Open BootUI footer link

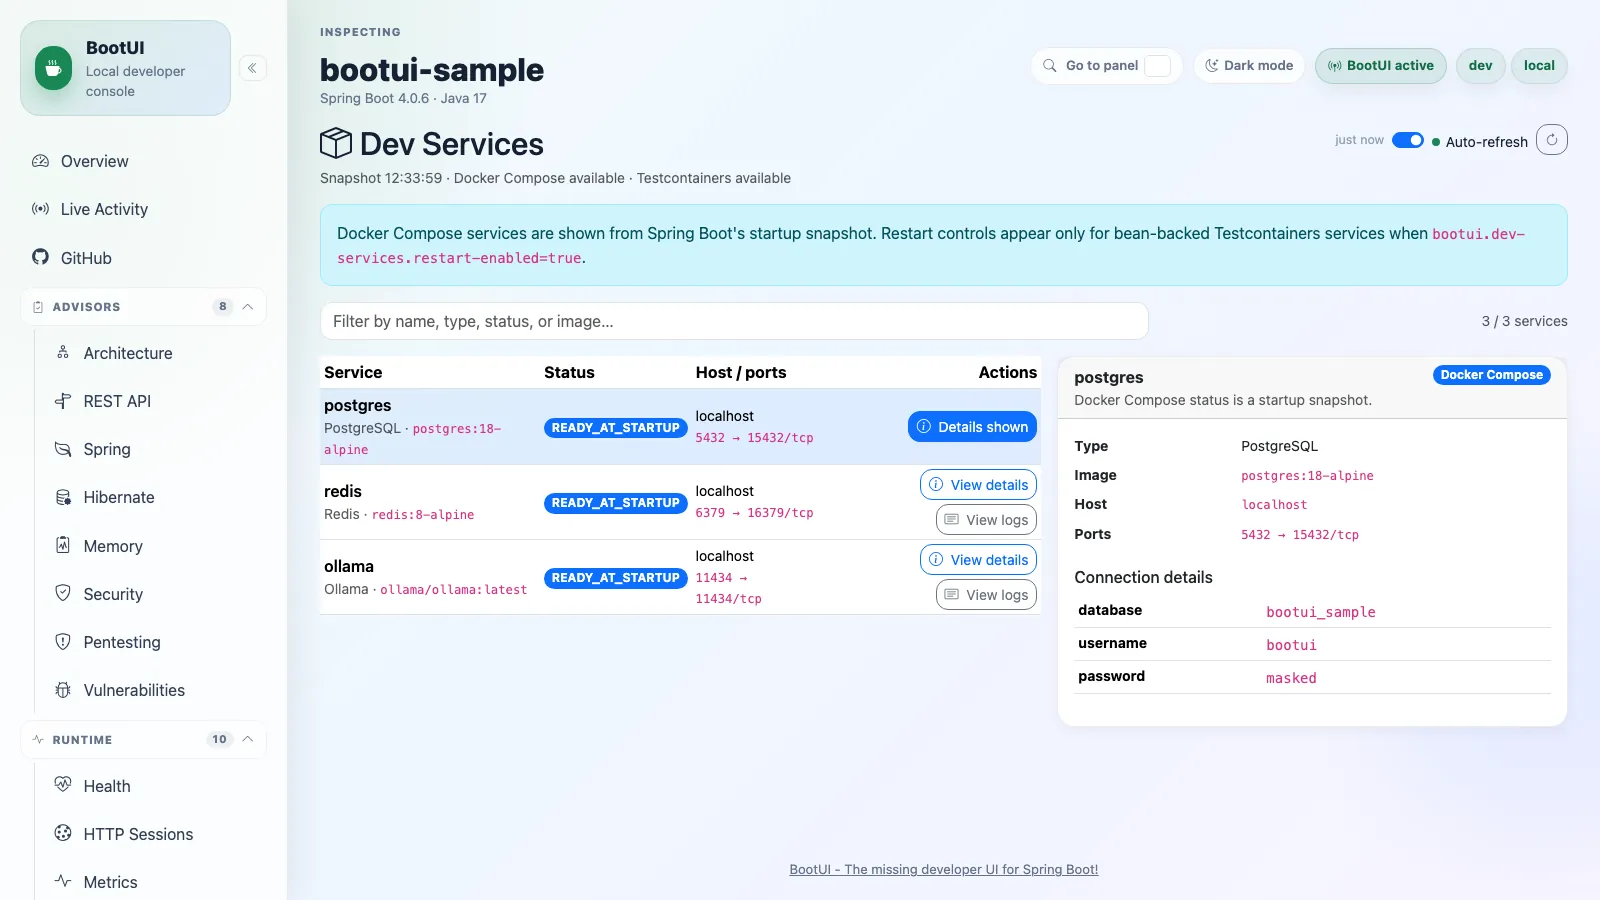pos(943,869)
